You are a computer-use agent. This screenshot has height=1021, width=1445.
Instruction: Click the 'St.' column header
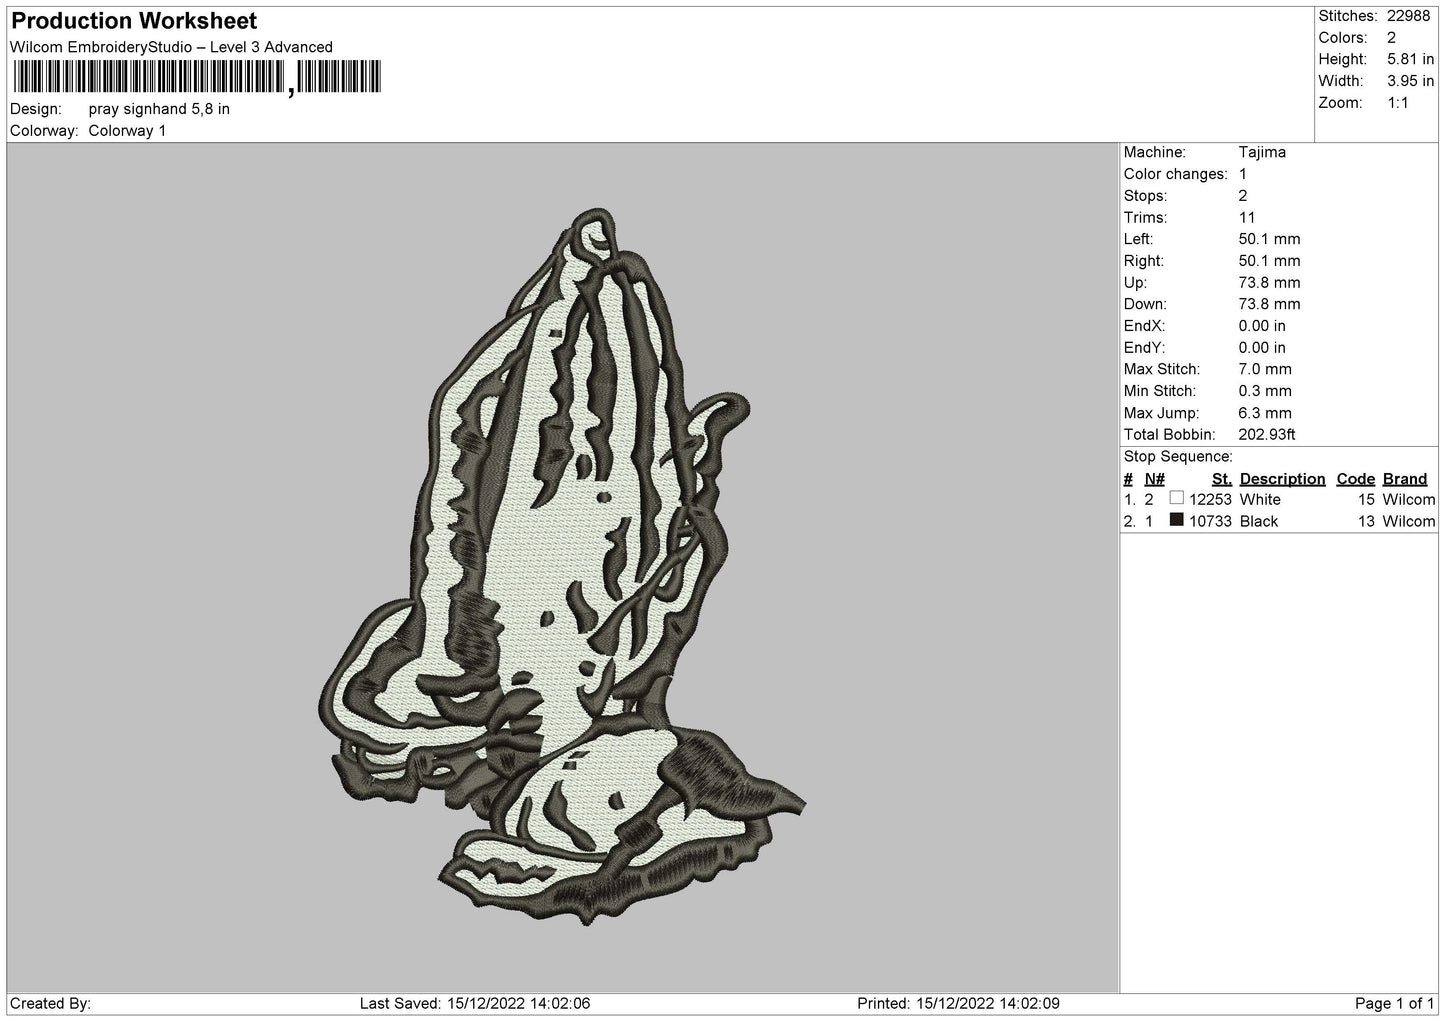pyautogui.click(x=1221, y=479)
